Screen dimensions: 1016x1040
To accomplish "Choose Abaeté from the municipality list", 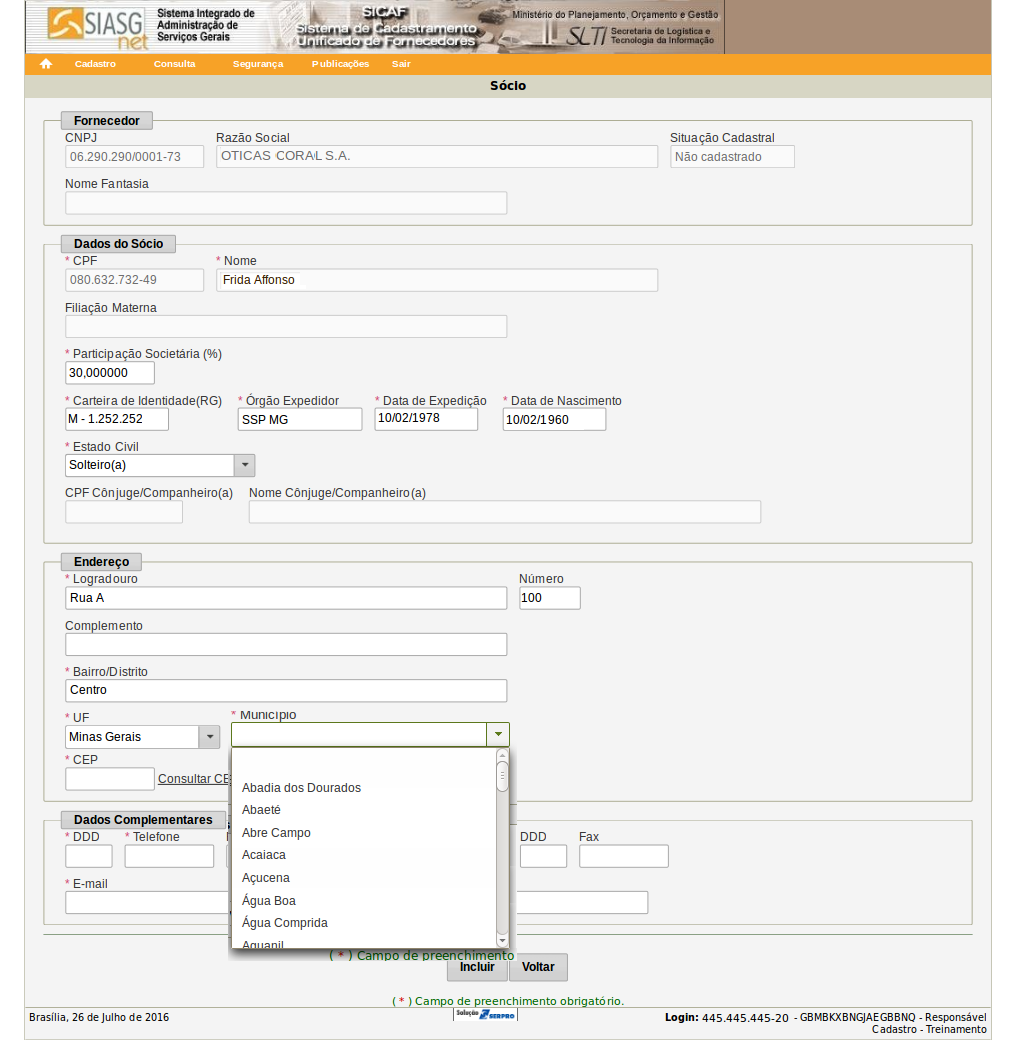I will tap(261, 810).
